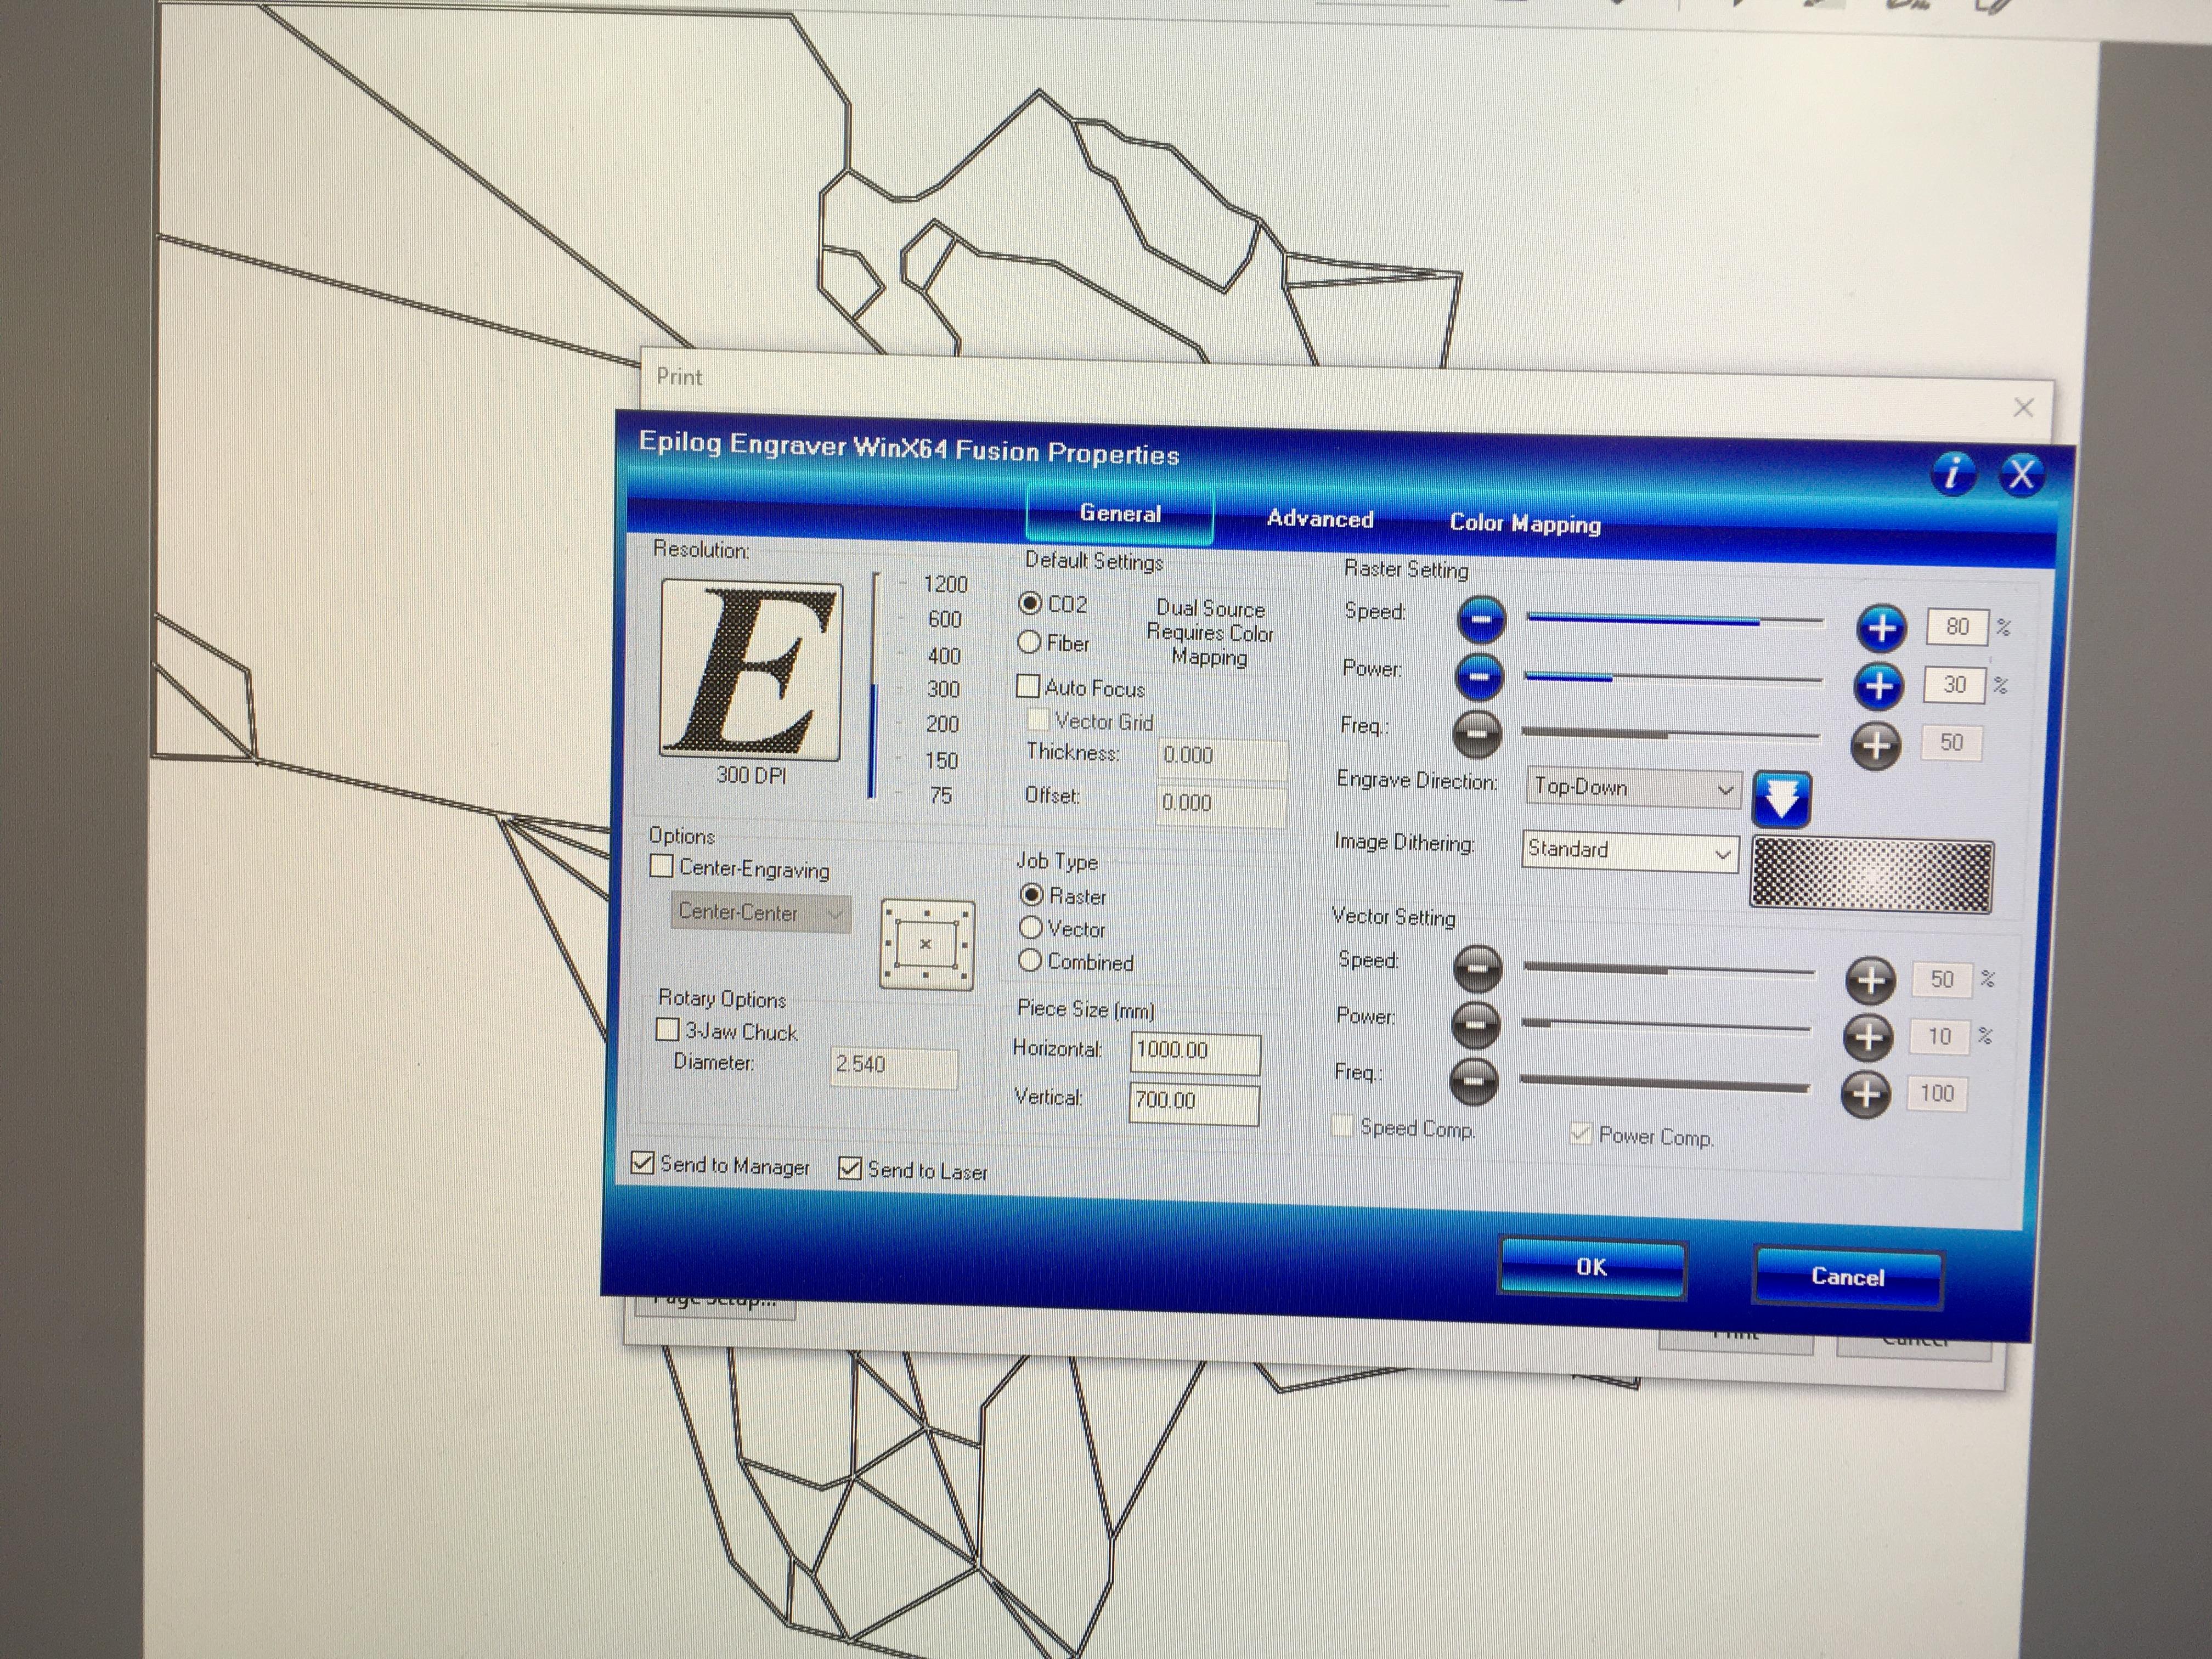Decrease raster Speed with minus button
The height and width of the screenshot is (1659, 2212).
pyautogui.click(x=1481, y=619)
